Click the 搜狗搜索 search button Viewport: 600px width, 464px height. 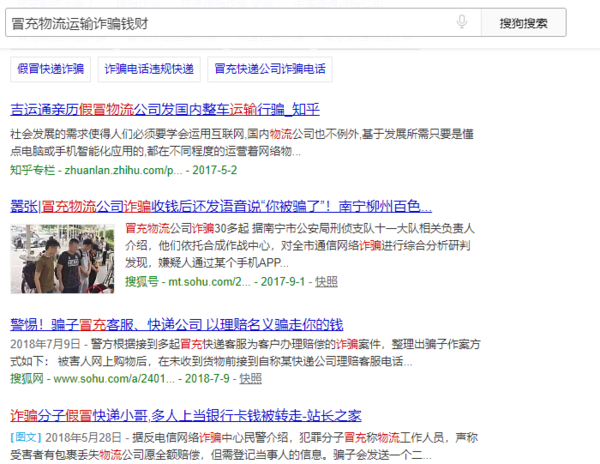point(523,23)
